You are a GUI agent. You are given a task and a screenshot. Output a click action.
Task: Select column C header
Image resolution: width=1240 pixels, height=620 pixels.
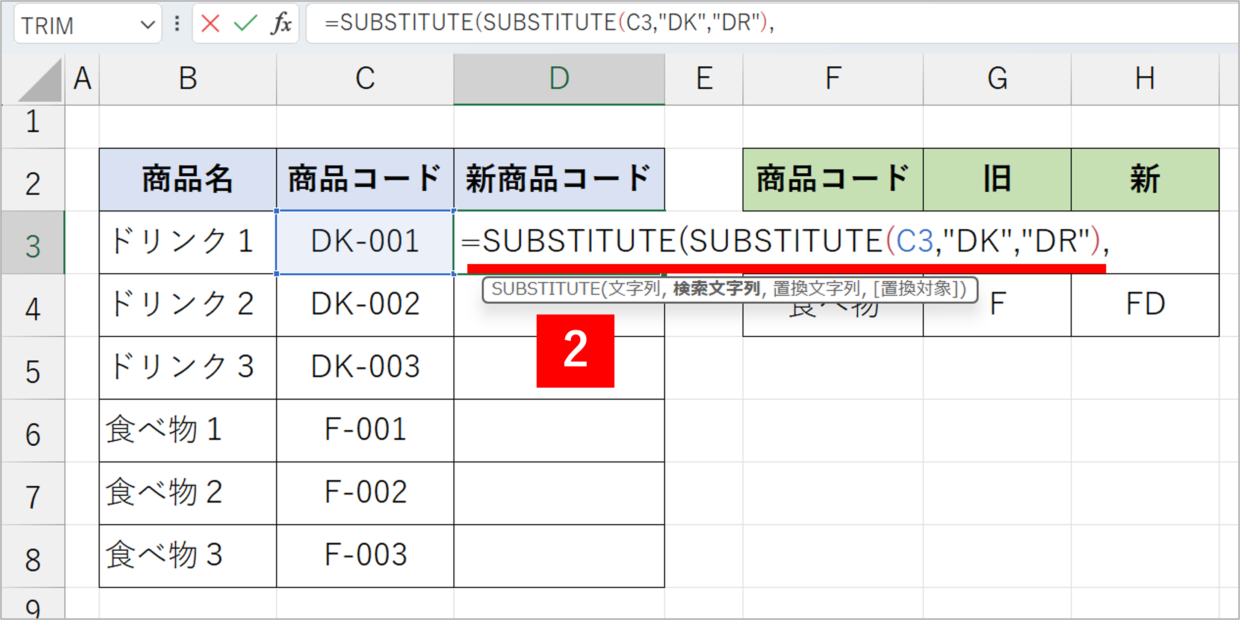tap(365, 80)
